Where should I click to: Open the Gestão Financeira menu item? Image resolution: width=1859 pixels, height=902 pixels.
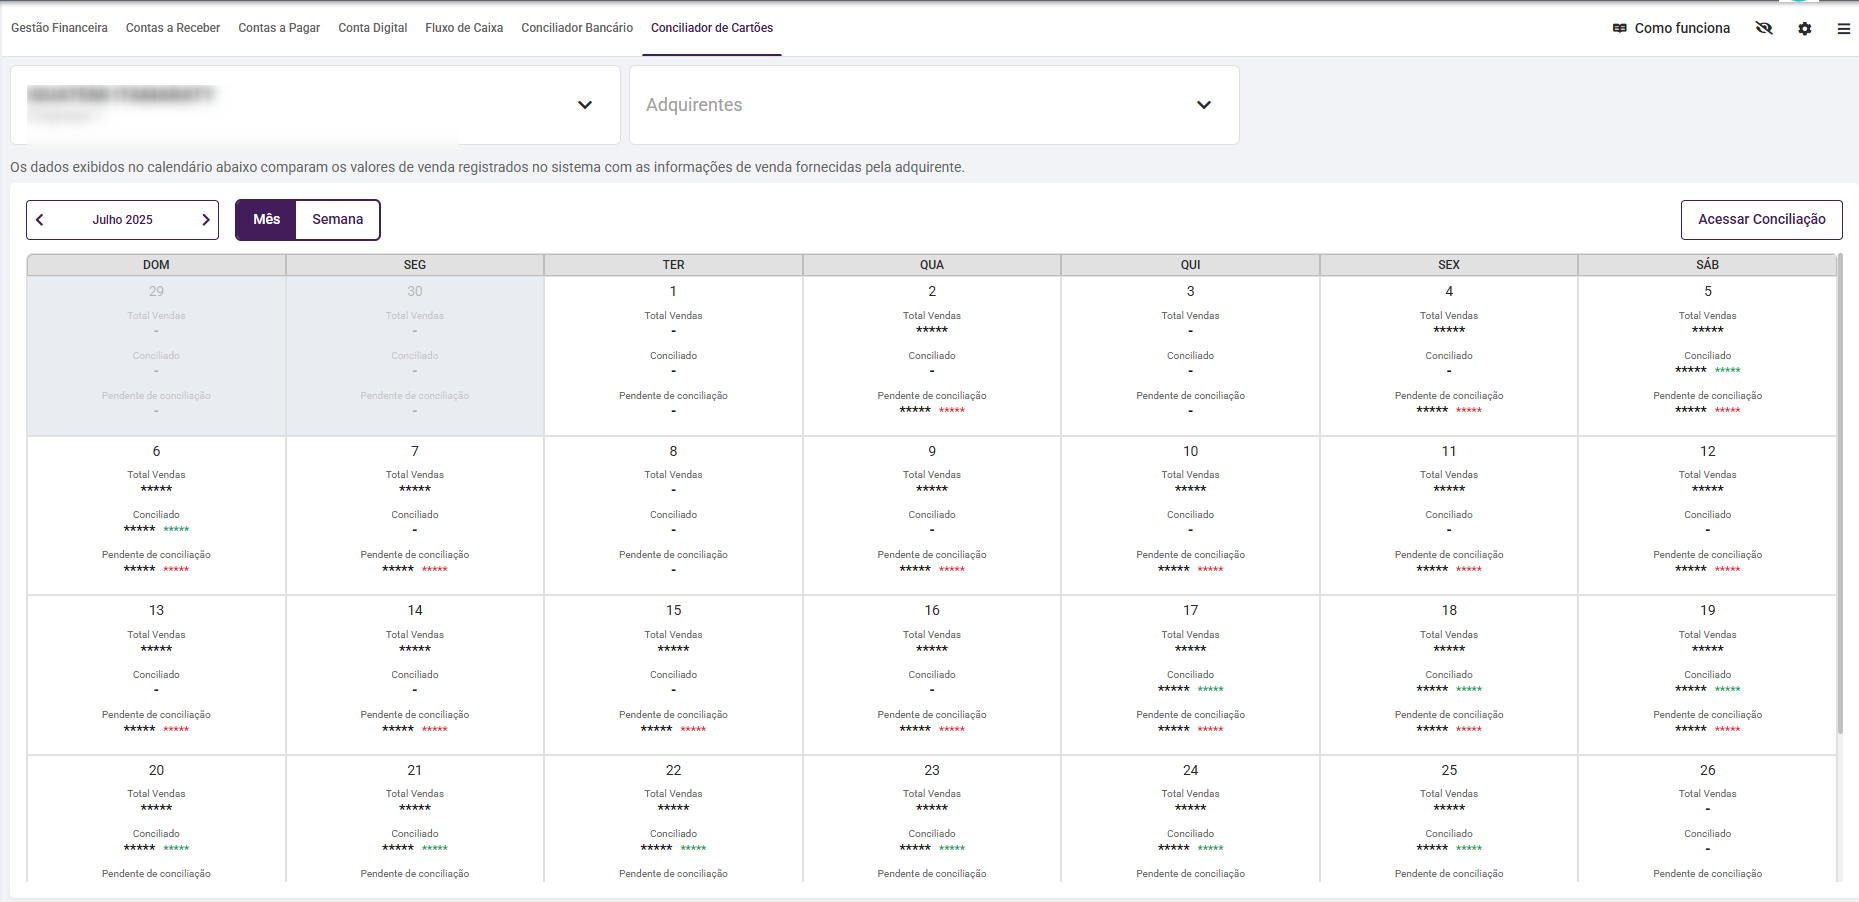59,28
